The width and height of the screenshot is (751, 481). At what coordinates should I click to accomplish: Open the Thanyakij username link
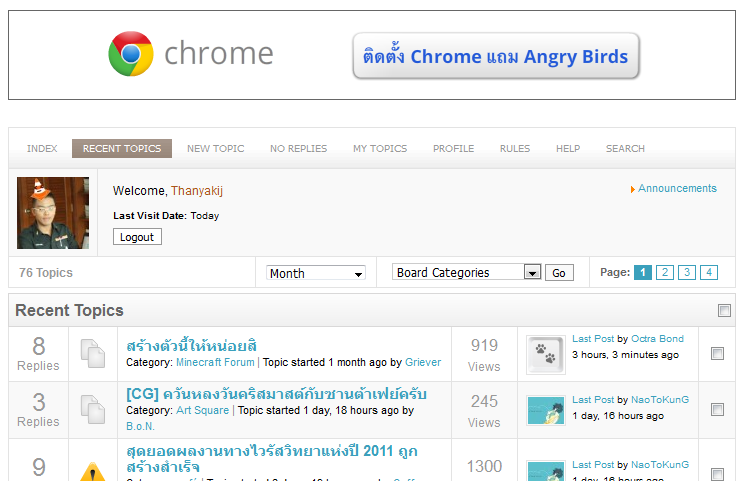pyautogui.click(x=197, y=191)
